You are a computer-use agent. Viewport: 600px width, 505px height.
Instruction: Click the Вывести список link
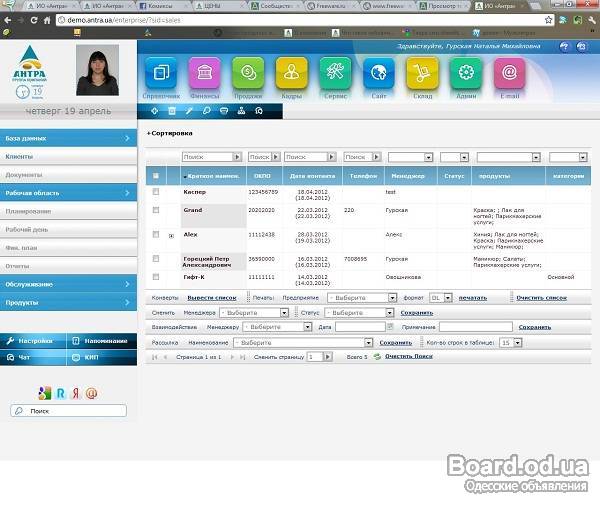[212, 298]
